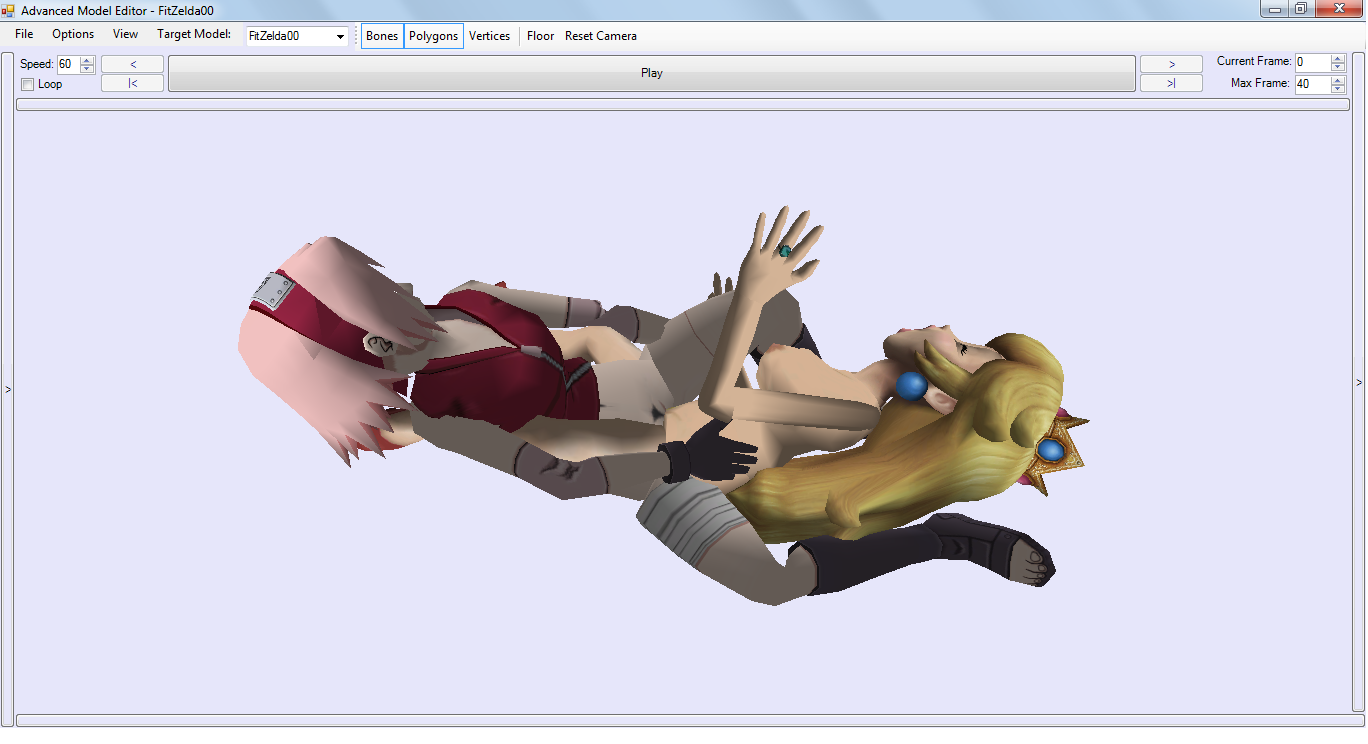This screenshot has height=744, width=1368.
Task: Open the Options menu
Action: point(73,35)
